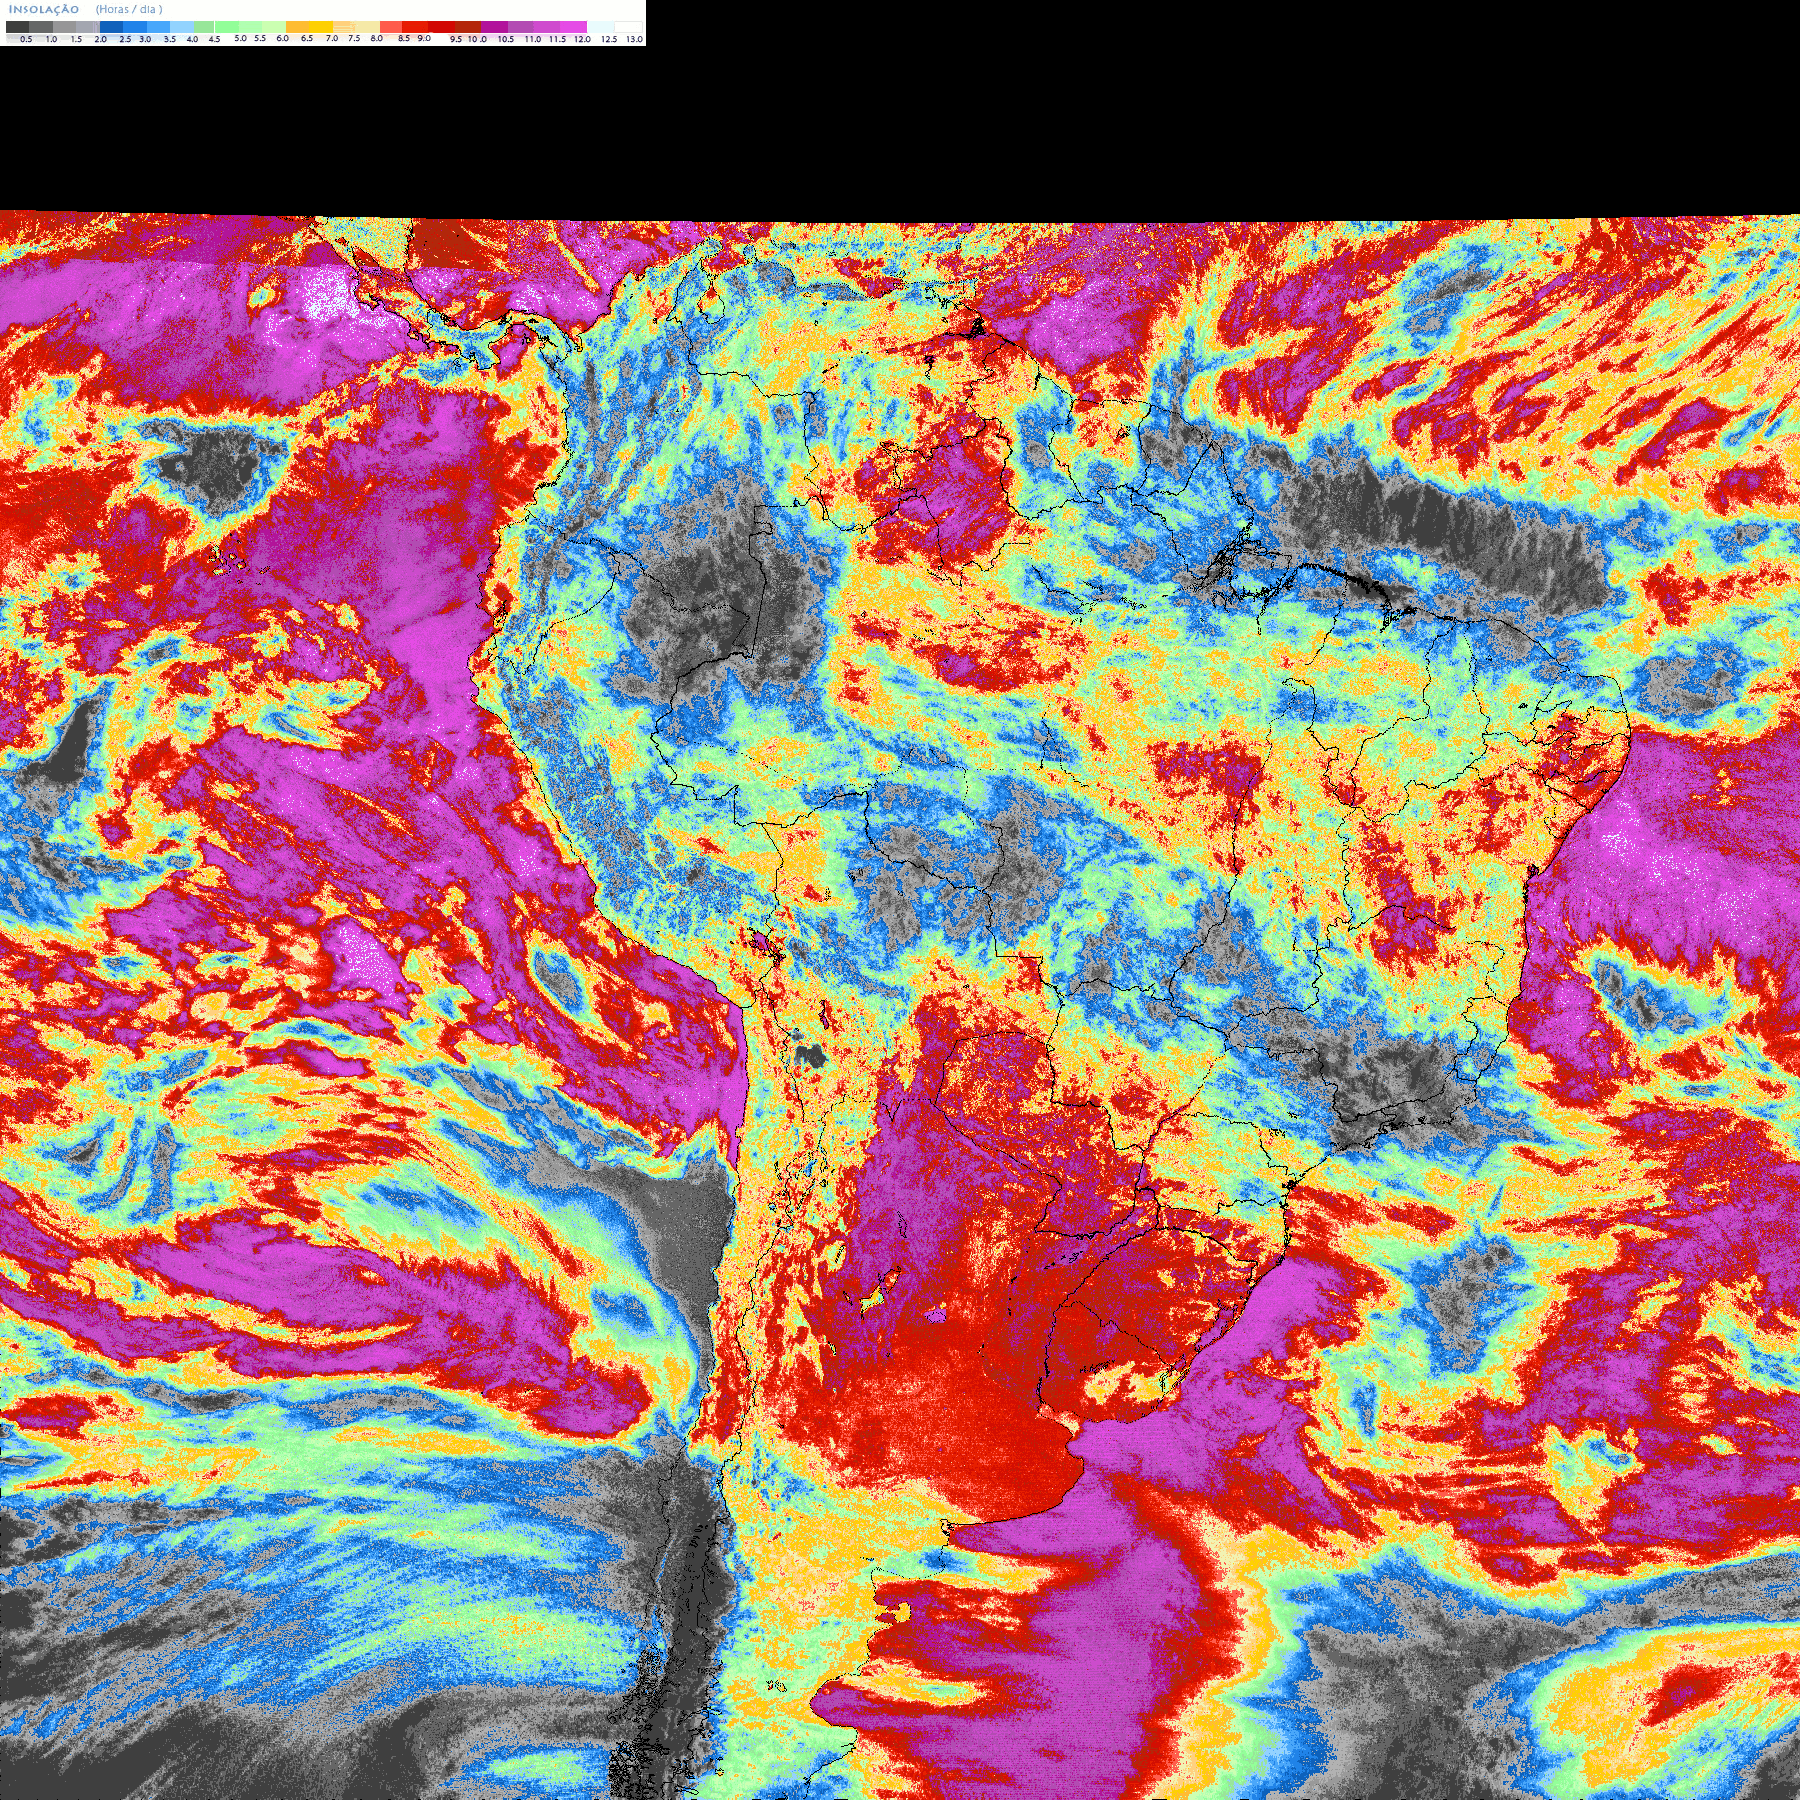The image size is (1800, 1800).
Task: Click the 3.0 legend value
Action: point(145,39)
